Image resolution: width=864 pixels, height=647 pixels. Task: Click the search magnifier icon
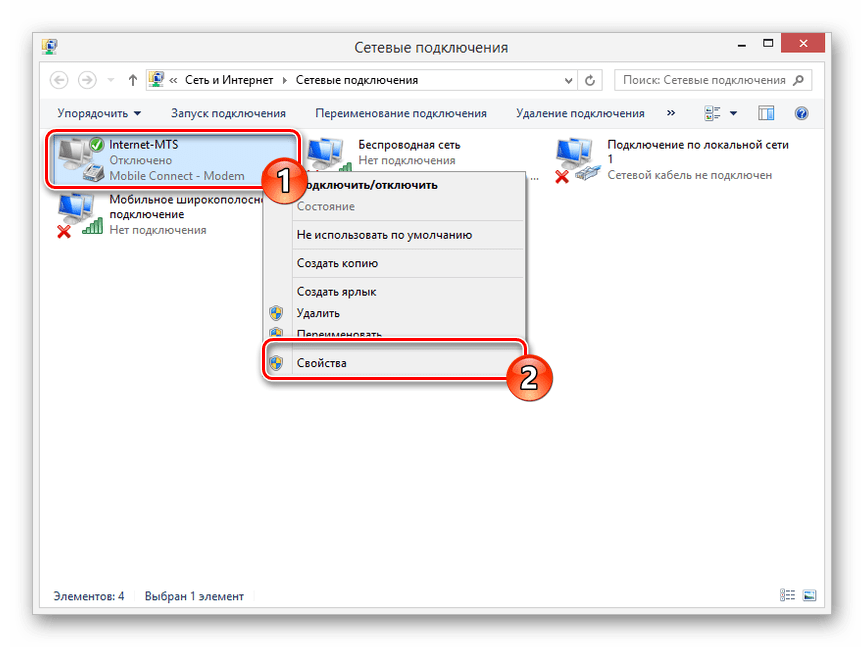(x=798, y=80)
